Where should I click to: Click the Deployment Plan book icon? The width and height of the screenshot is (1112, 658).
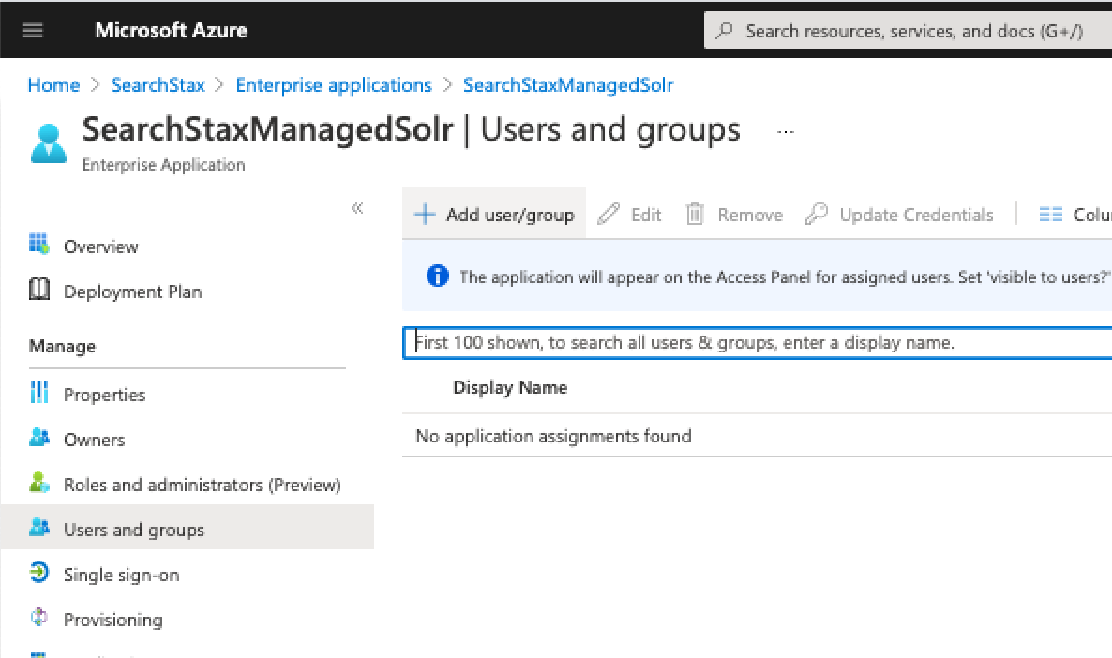point(39,289)
